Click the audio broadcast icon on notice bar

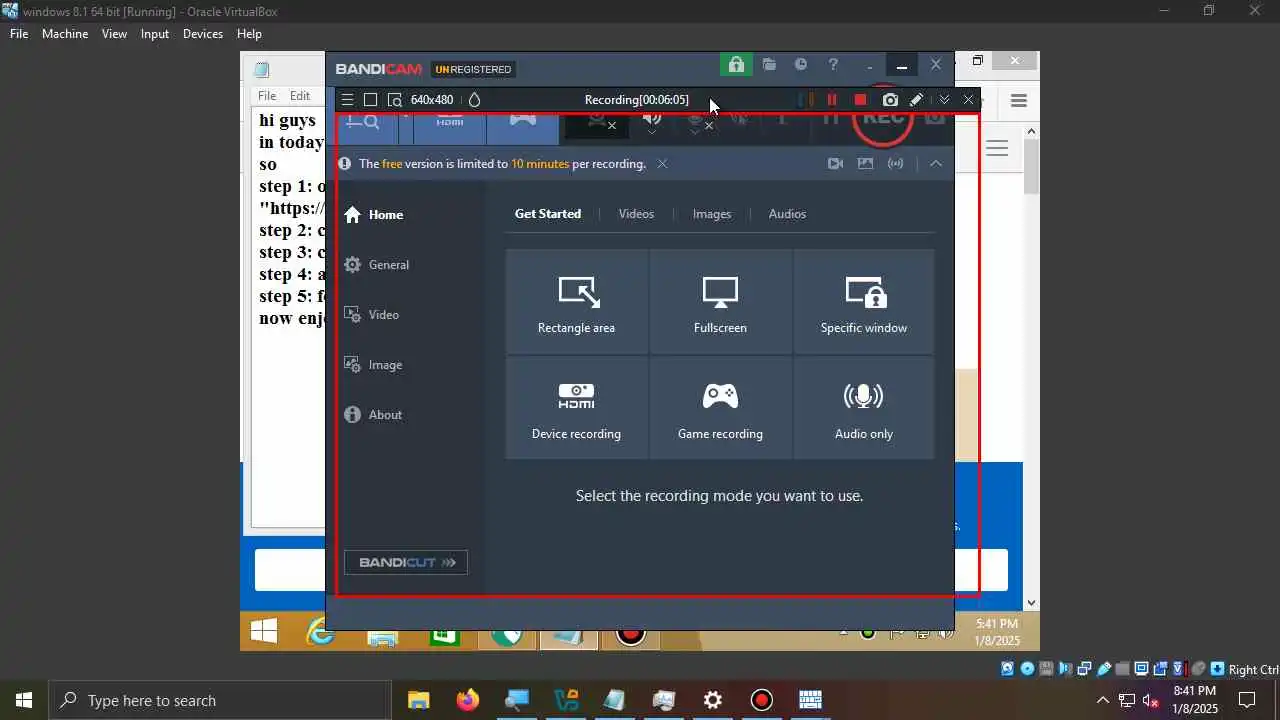(x=896, y=164)
